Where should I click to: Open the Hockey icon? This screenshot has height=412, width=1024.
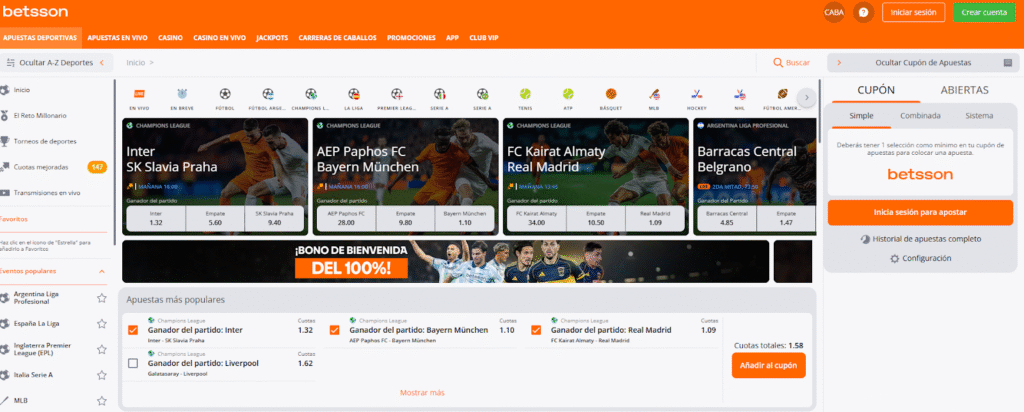(697, 94)
